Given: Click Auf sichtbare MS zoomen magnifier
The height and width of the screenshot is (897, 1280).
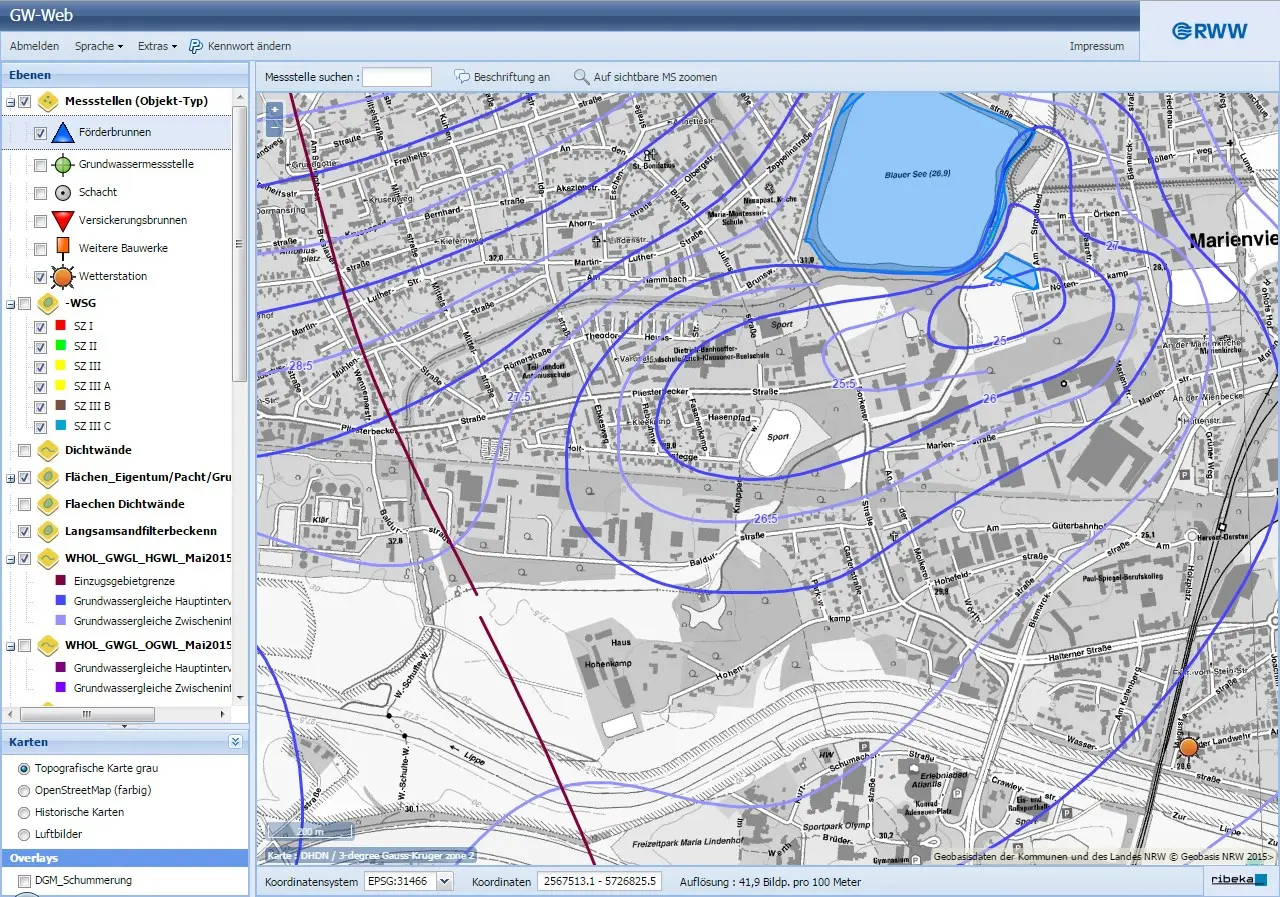Looking at the screenshot, I should [x=581, y=77].
